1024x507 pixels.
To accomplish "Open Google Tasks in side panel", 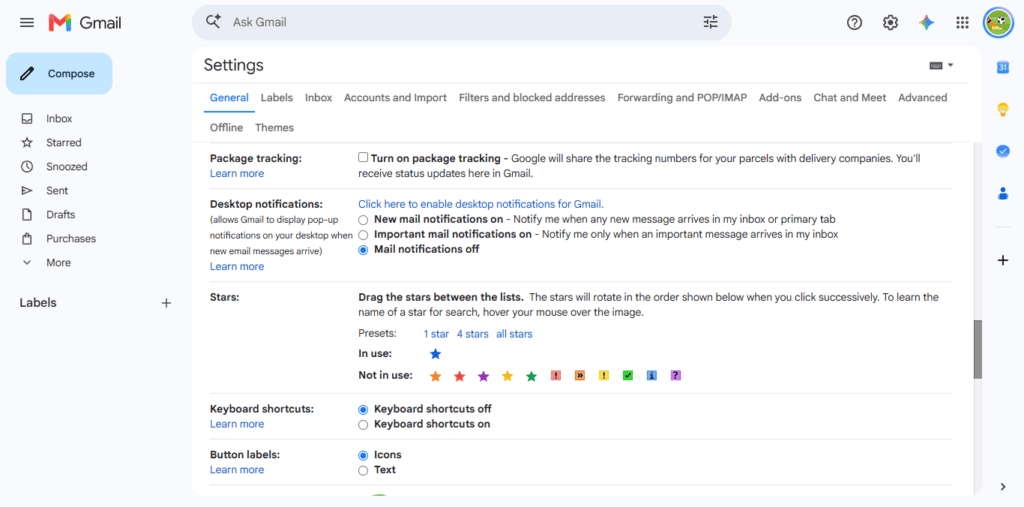I will 1002,151.
